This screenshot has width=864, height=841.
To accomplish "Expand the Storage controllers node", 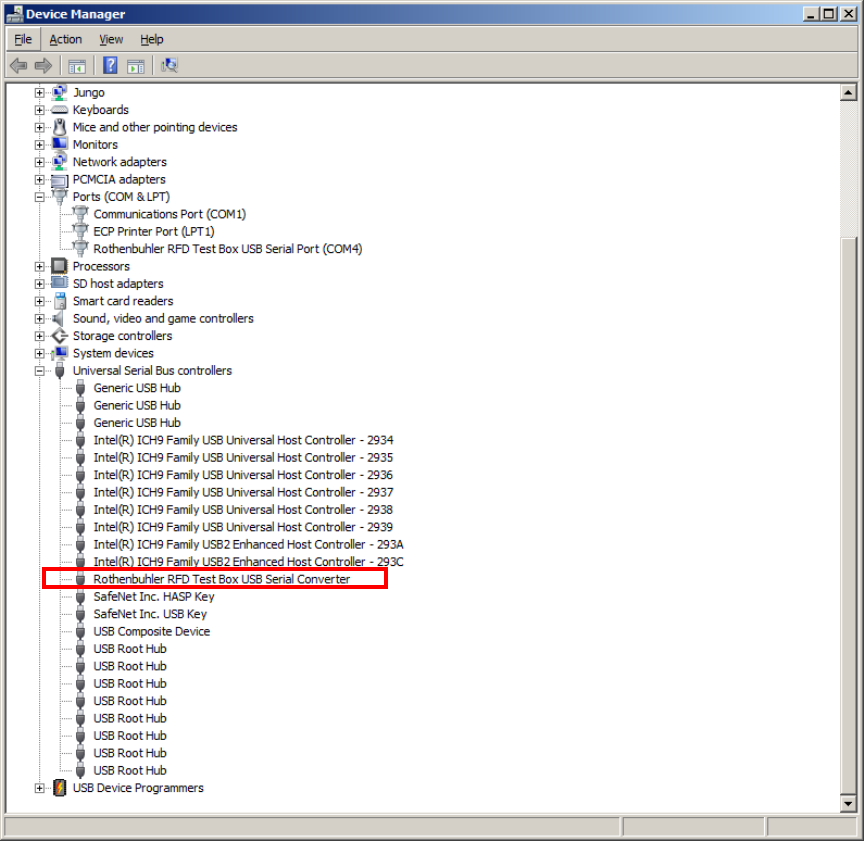I will coord(39,336).
